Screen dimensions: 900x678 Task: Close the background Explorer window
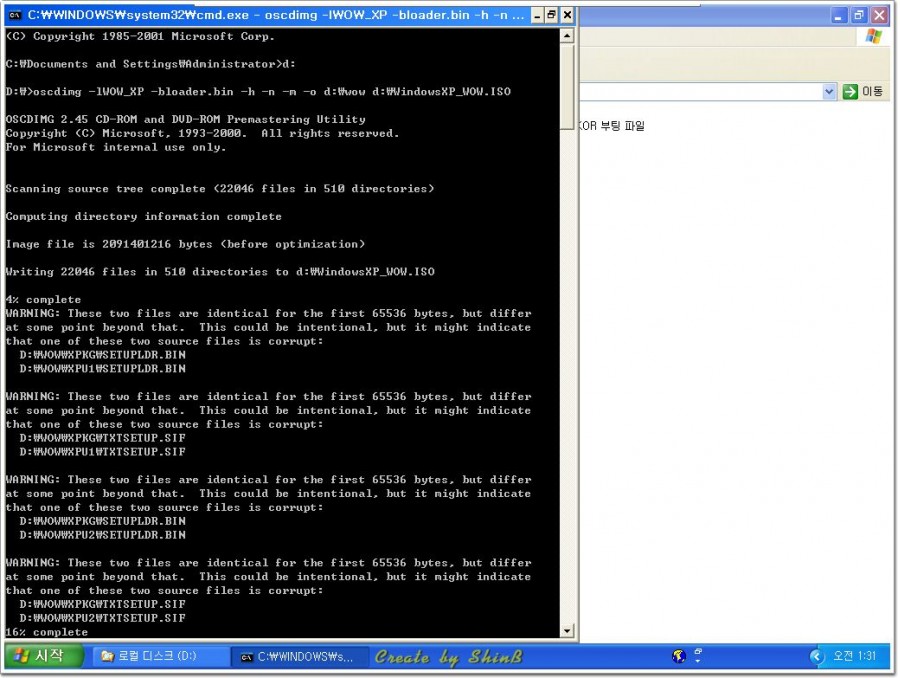[879, 16]
